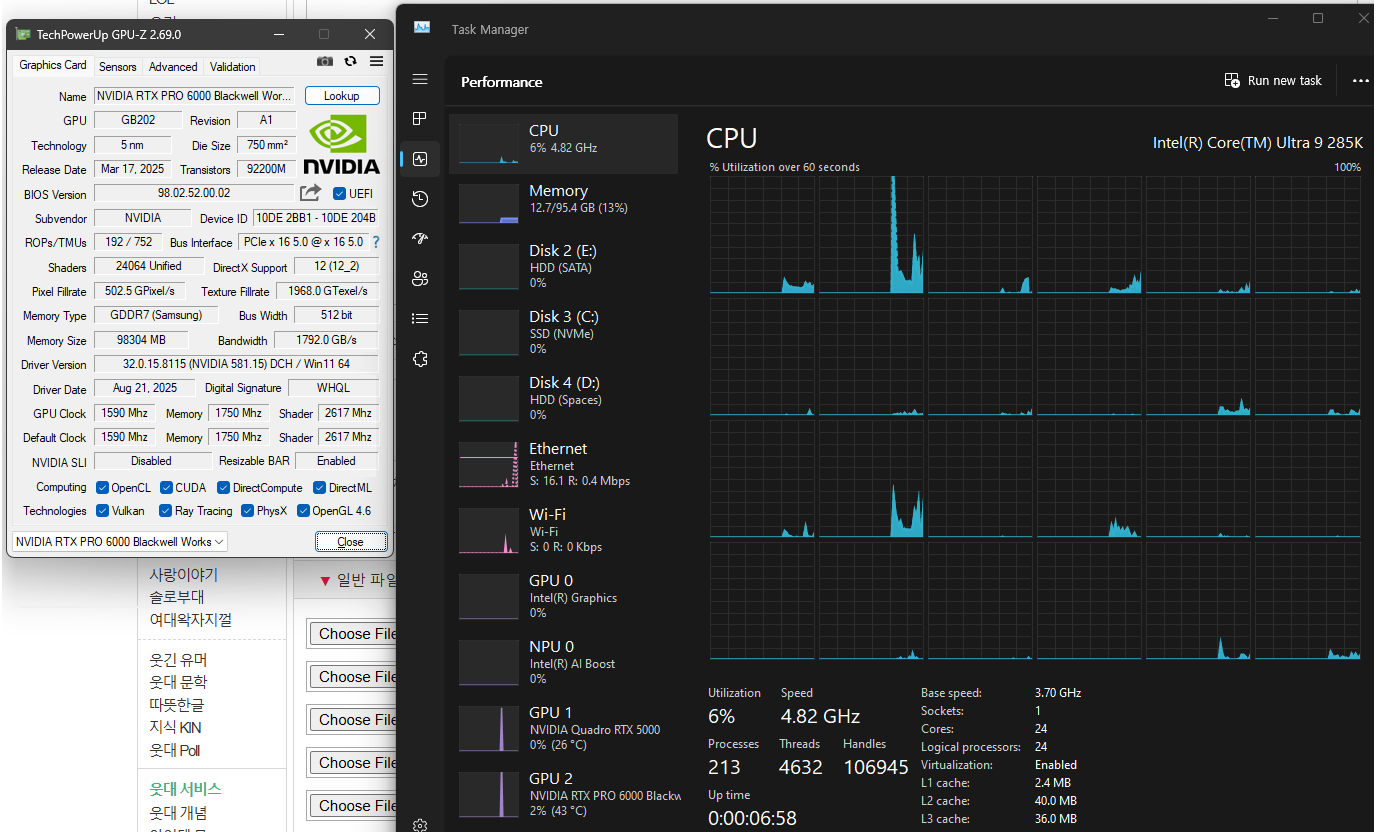Open the GPU-Z hamburger menu

tap(376, 62)
